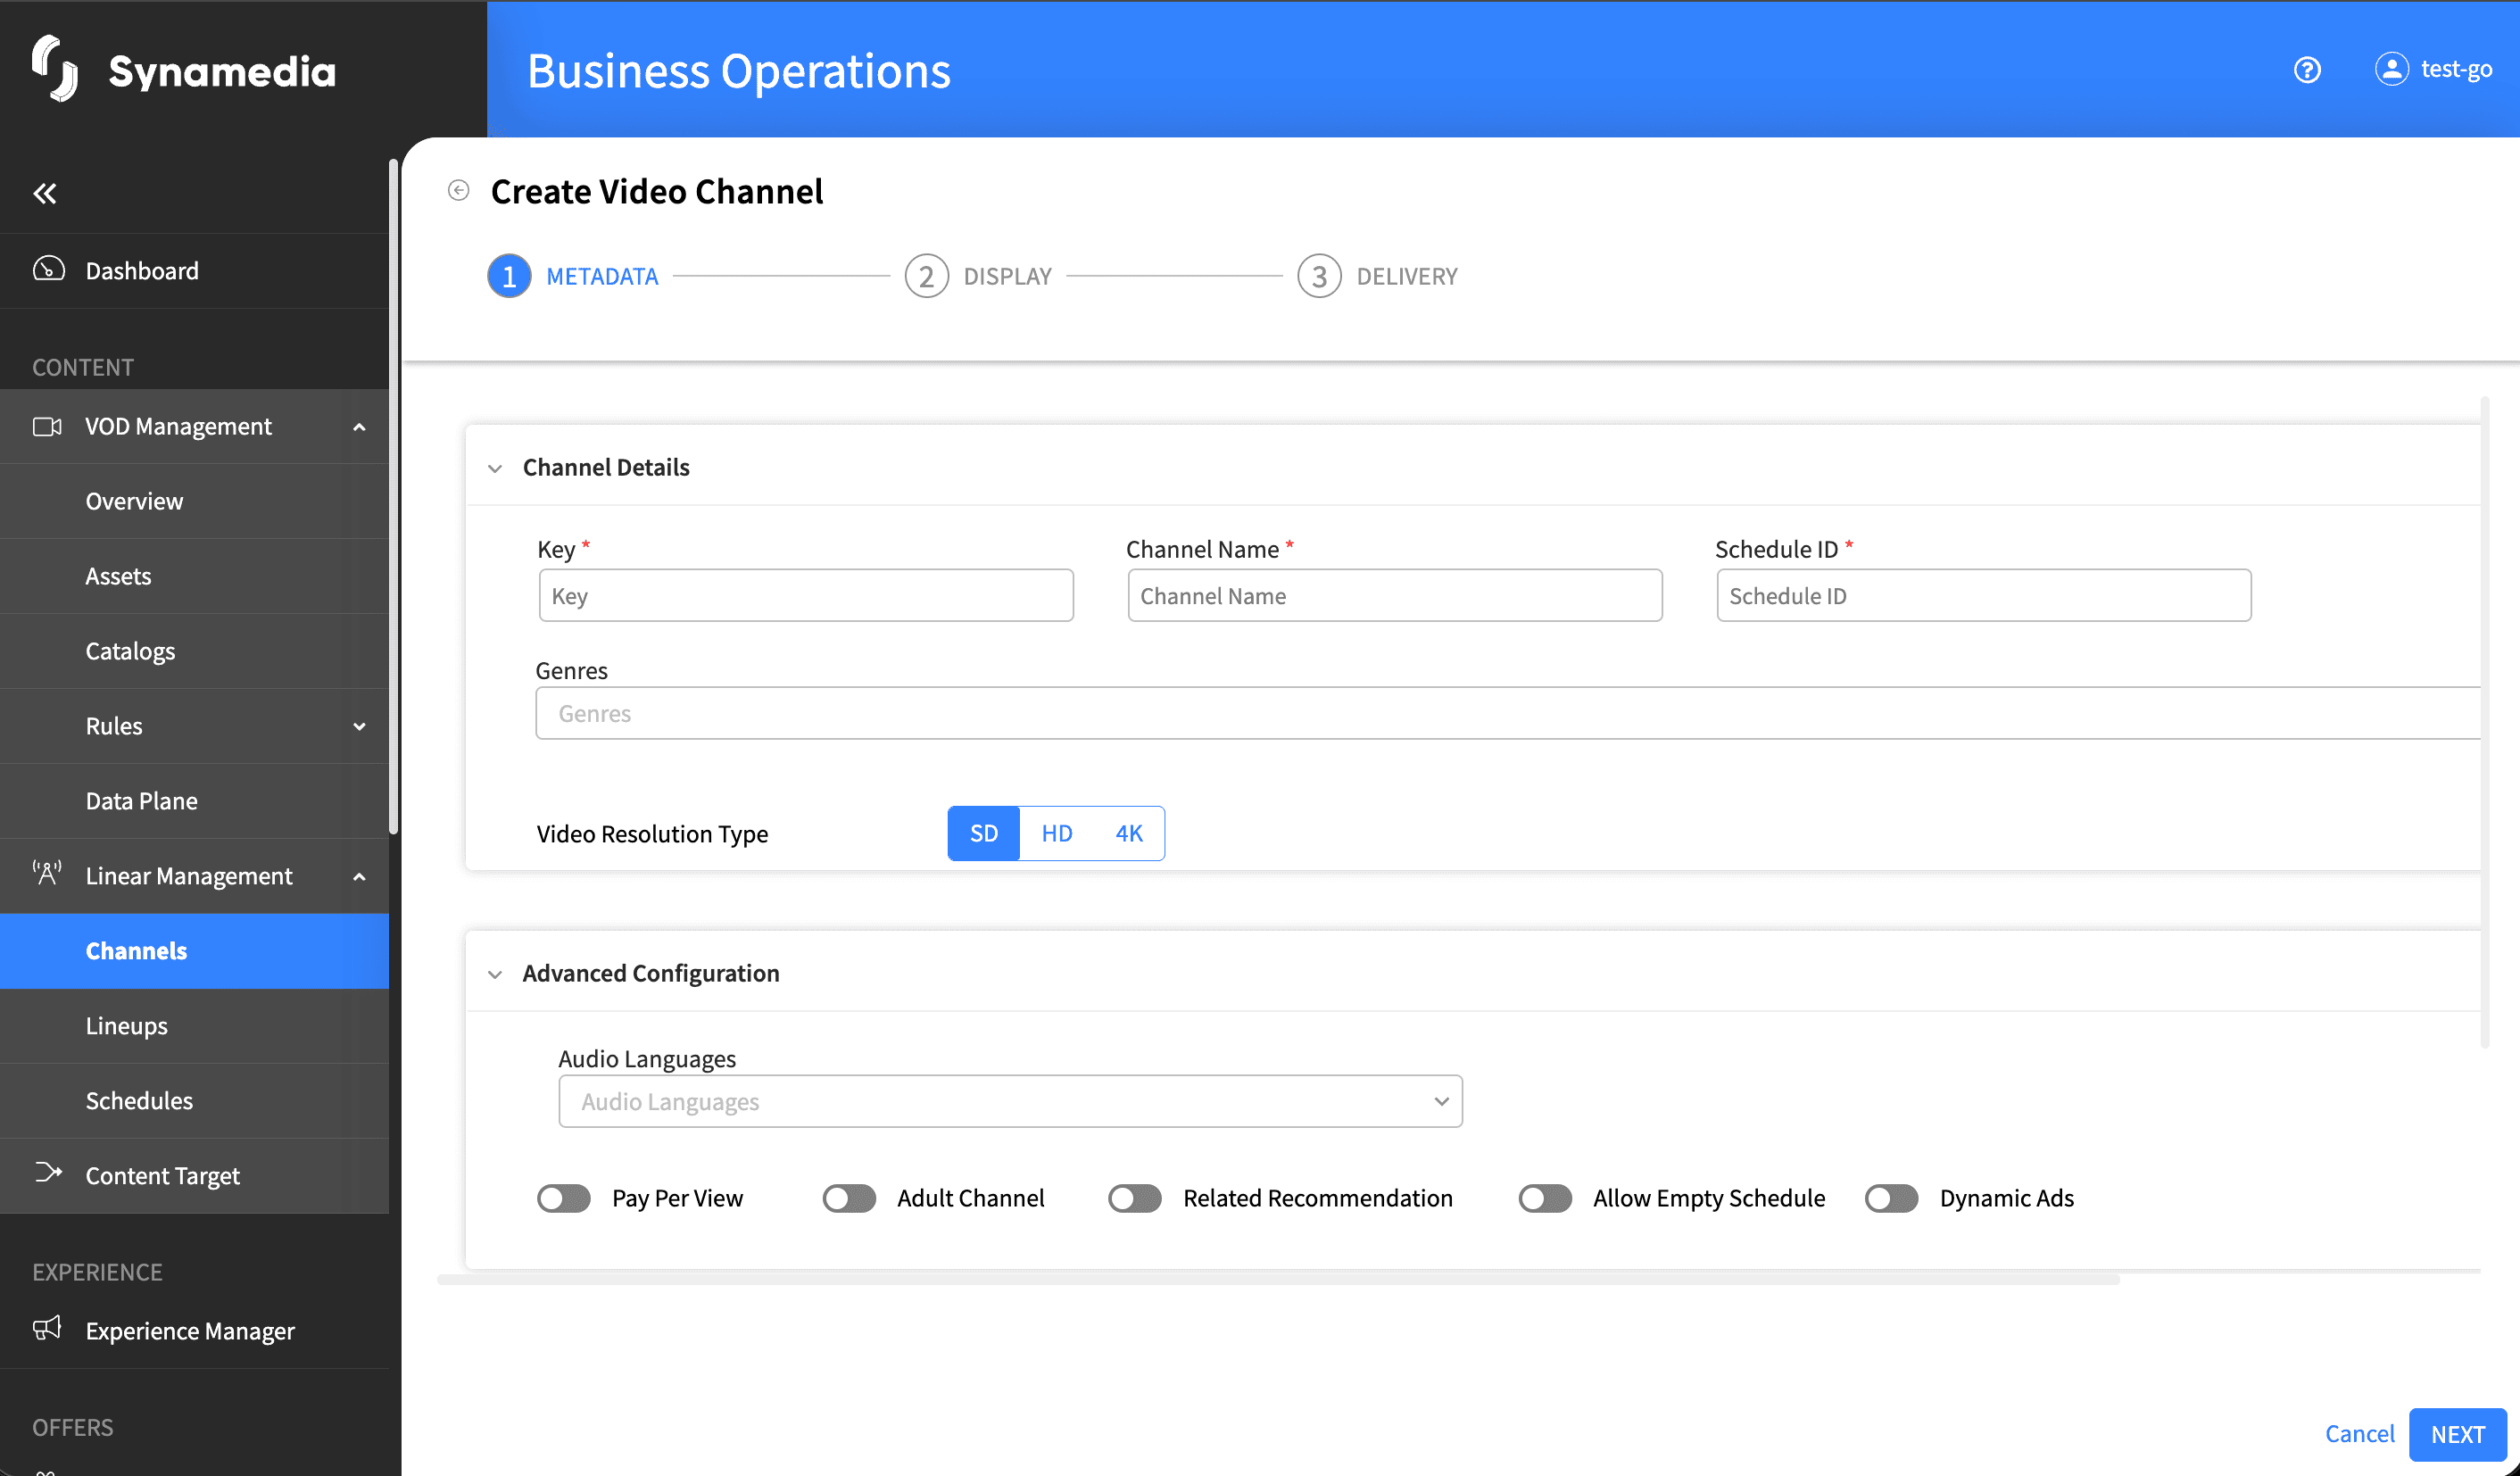Collapse the sidebar with double-chevron icon

[45, 193]
